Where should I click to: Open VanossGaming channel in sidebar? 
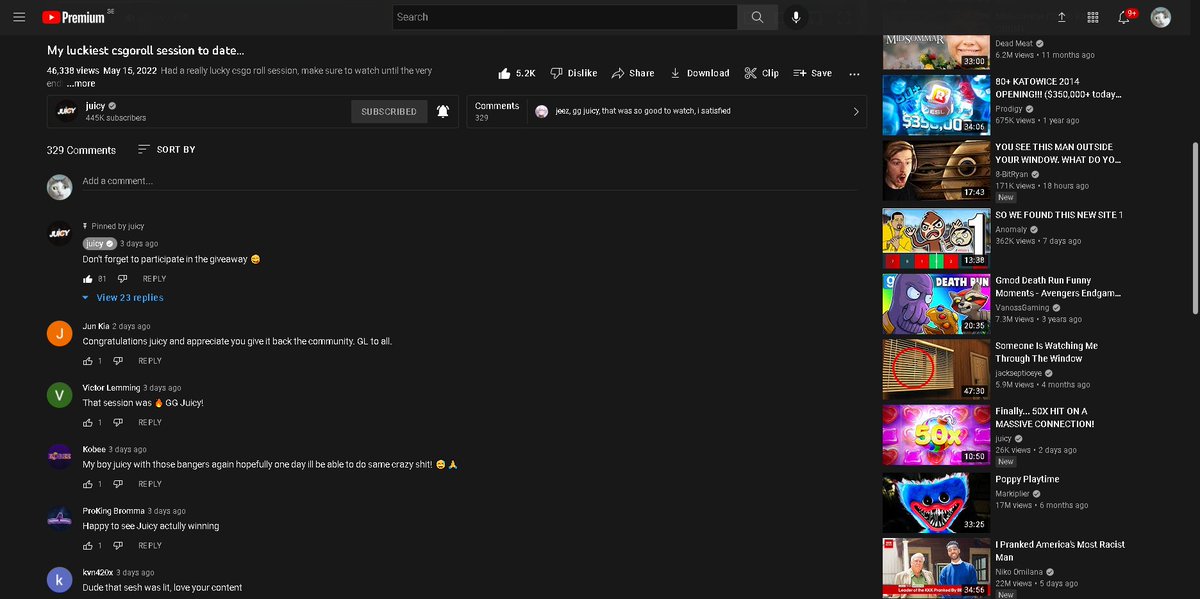tap(1024, 308)
